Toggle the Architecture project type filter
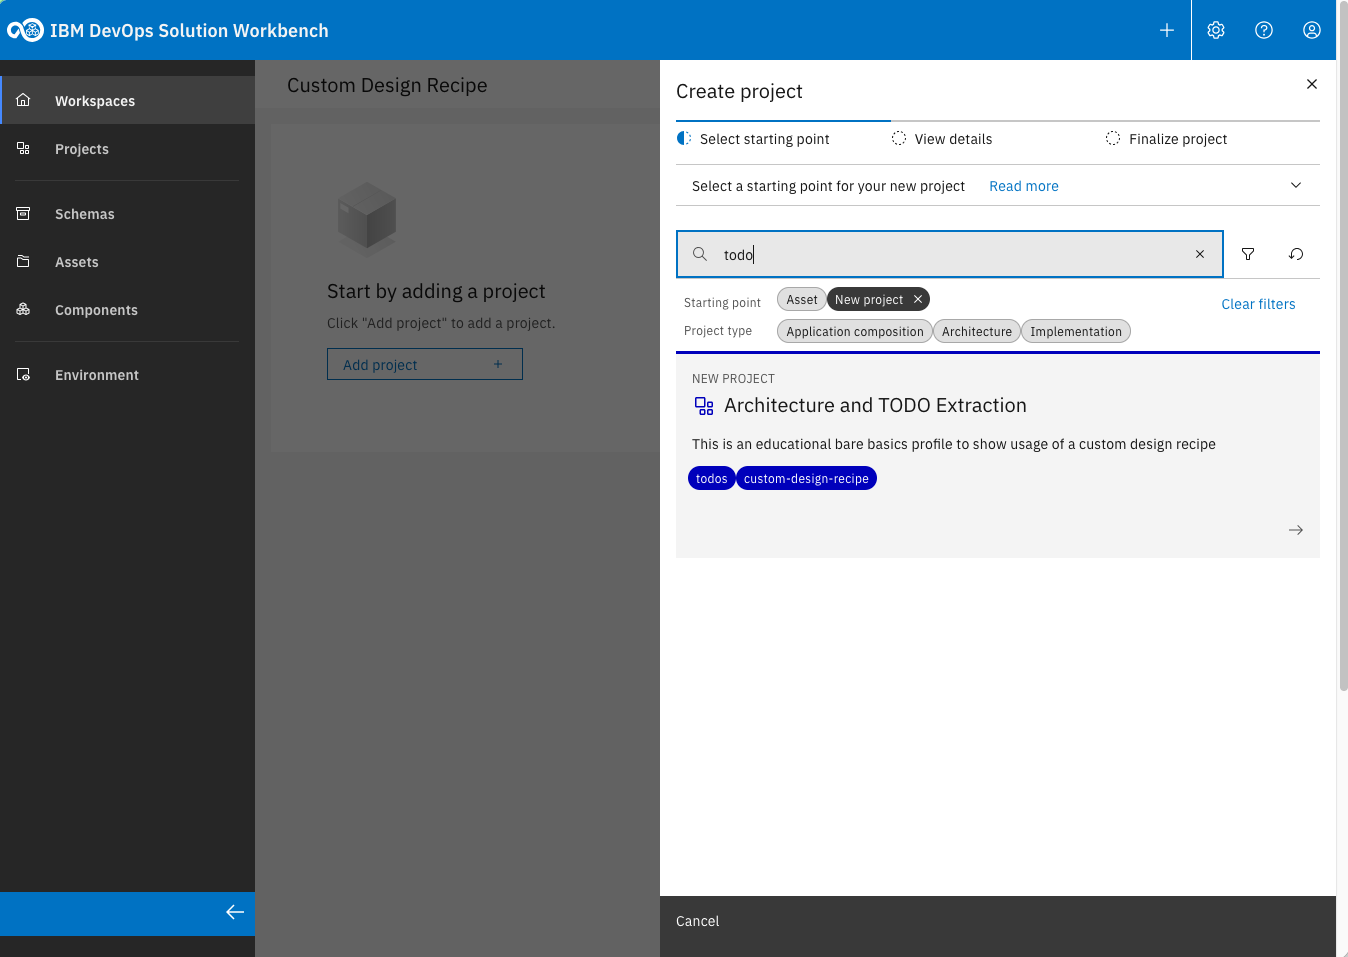1348x957 pixels. [x=977, y=331]
